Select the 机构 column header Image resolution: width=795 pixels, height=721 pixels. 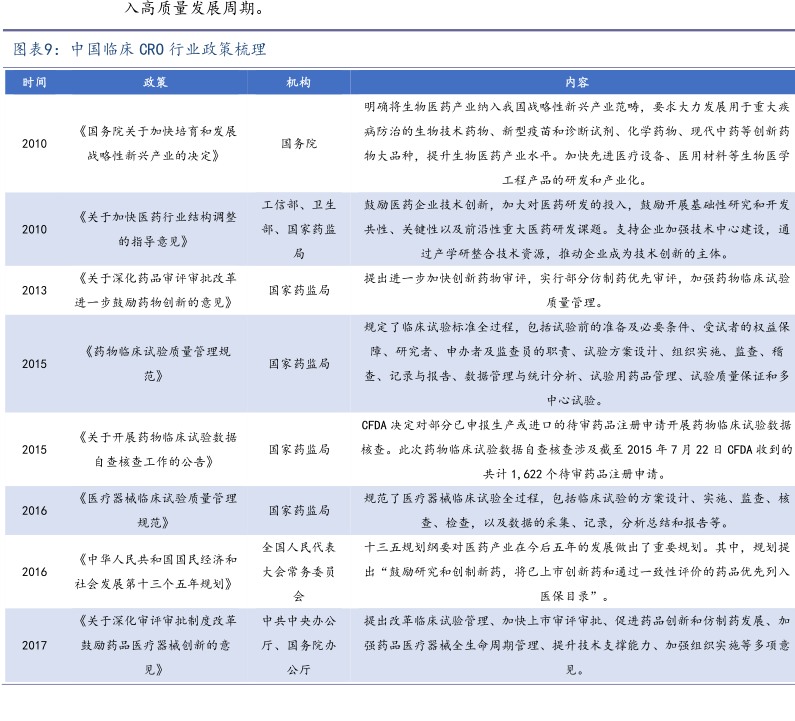point(298,82)
